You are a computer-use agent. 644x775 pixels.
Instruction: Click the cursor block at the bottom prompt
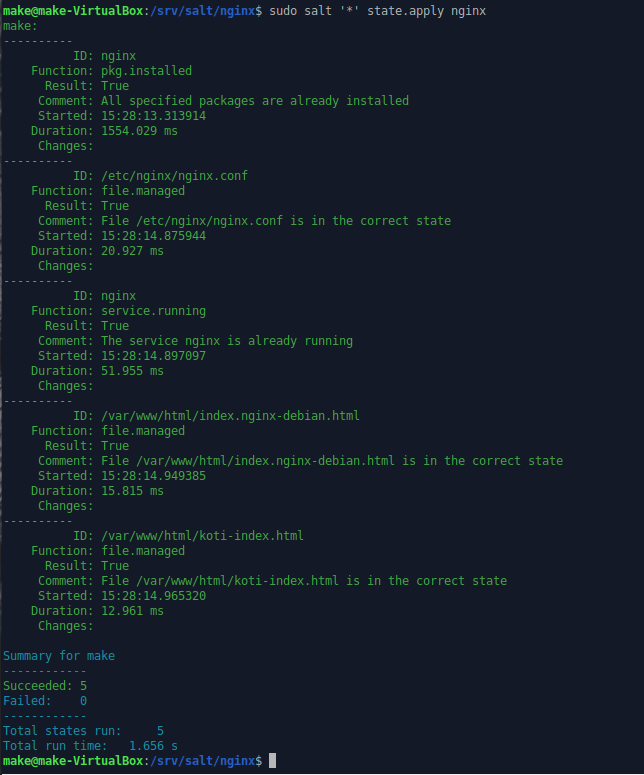point(273,762)
